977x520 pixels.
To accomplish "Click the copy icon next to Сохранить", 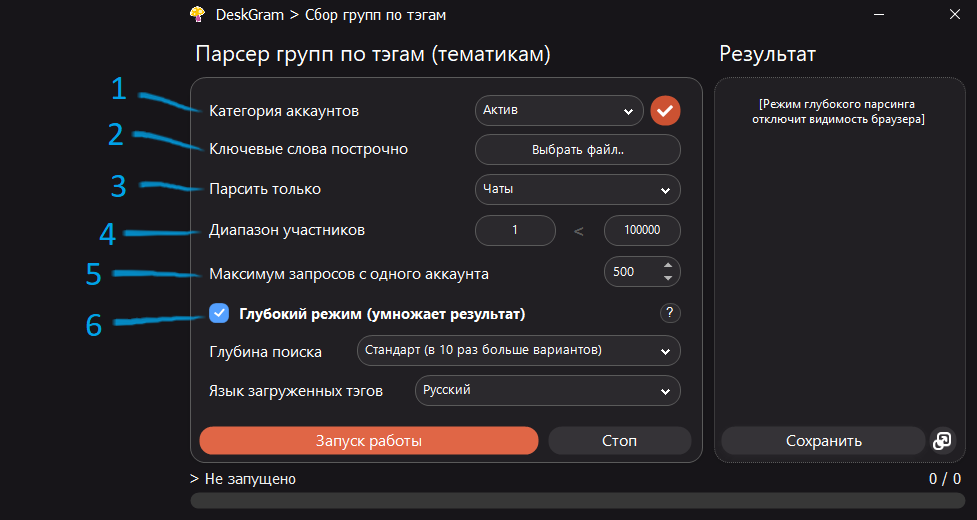I will click(x=941, y=441).
